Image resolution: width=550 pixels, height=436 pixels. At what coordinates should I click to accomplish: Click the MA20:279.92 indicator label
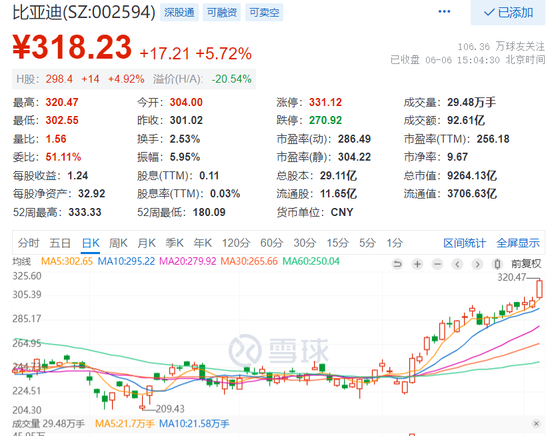point(188,261)
